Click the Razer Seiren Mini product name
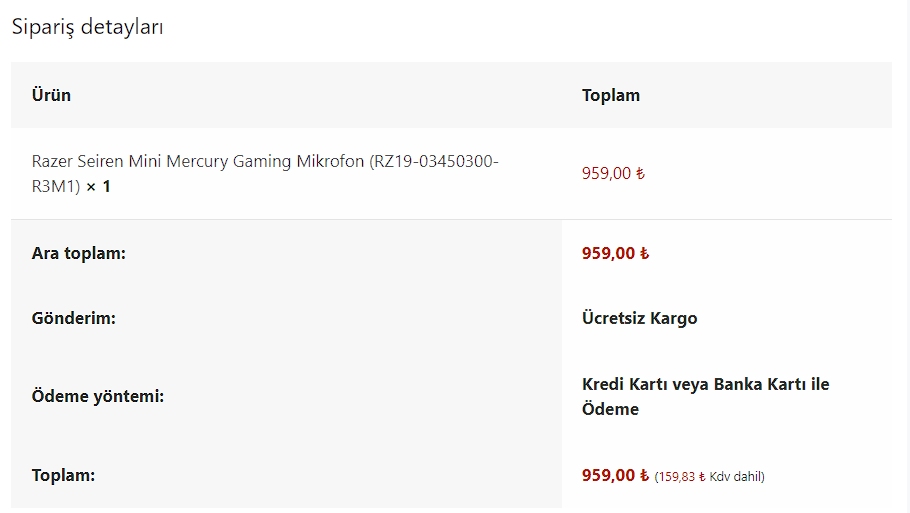The height and width of the screenshot is (513, 910). coord(198,161)
